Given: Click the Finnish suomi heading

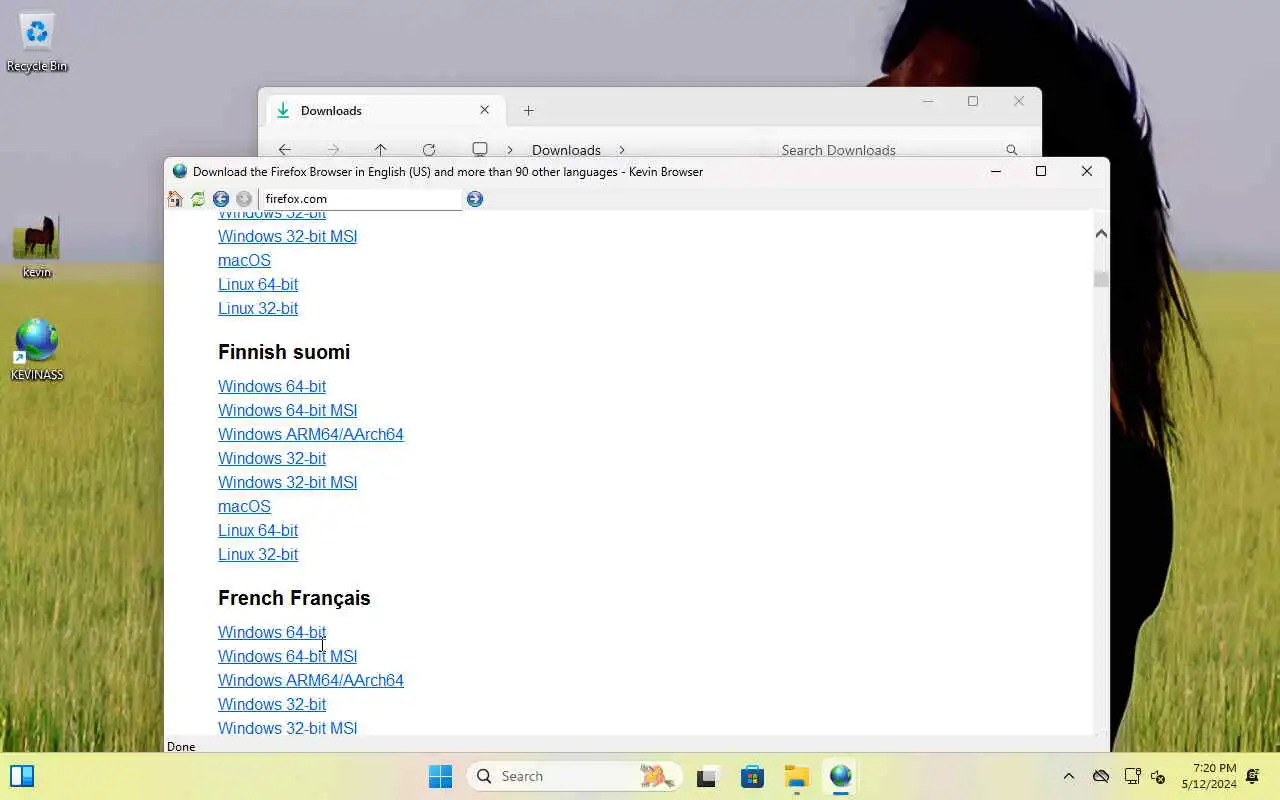Looking at the screenshot, I should [284, 352].
